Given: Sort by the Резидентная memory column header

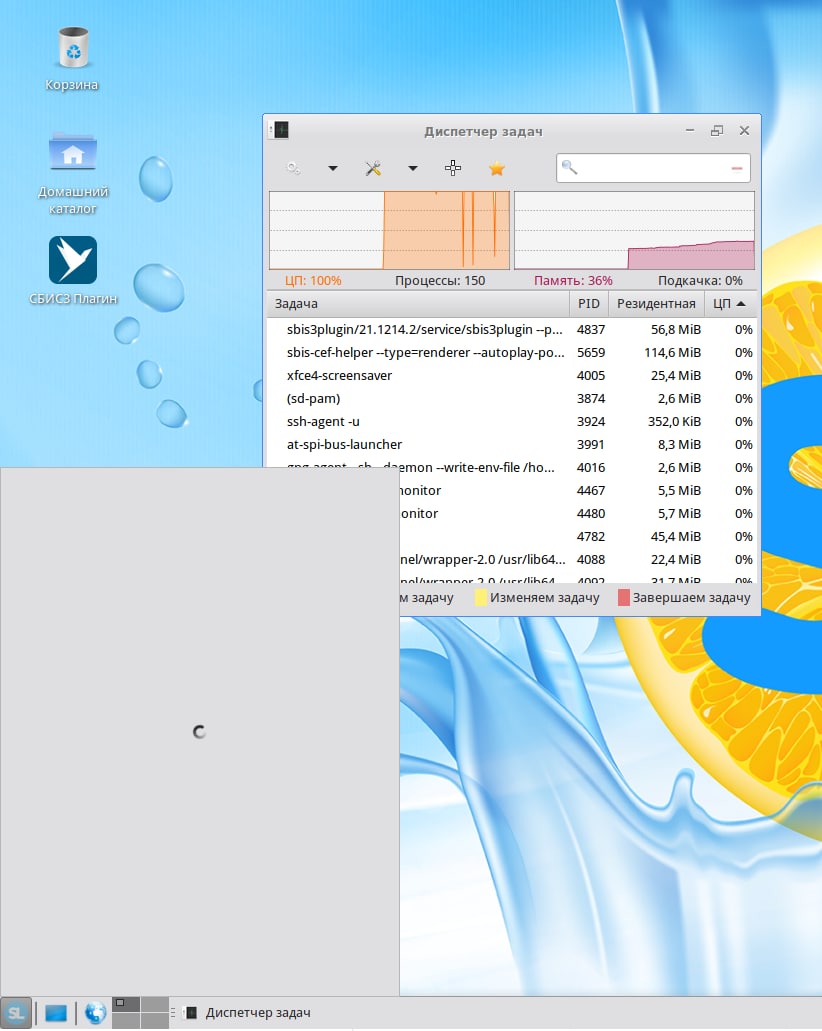Looking at the screenshot, I should click(x=656, y=304).
